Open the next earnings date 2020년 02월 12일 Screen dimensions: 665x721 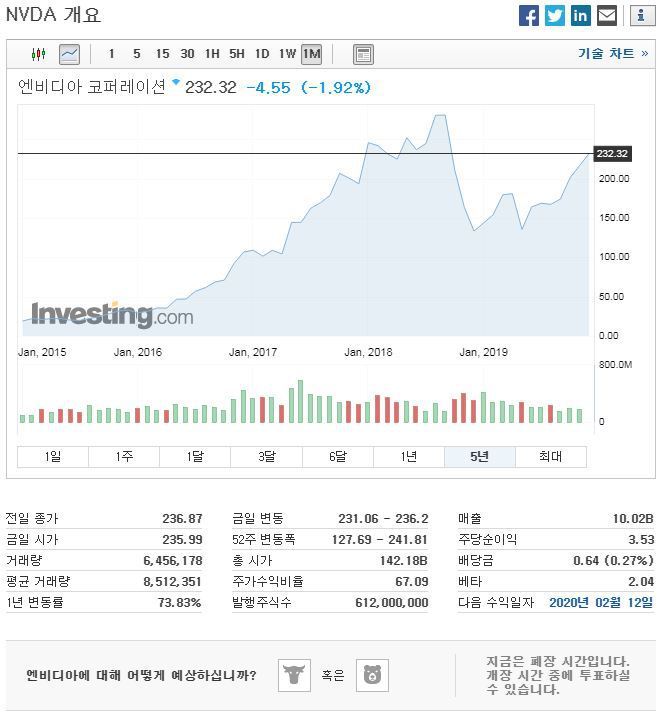[x=601, y=602]
